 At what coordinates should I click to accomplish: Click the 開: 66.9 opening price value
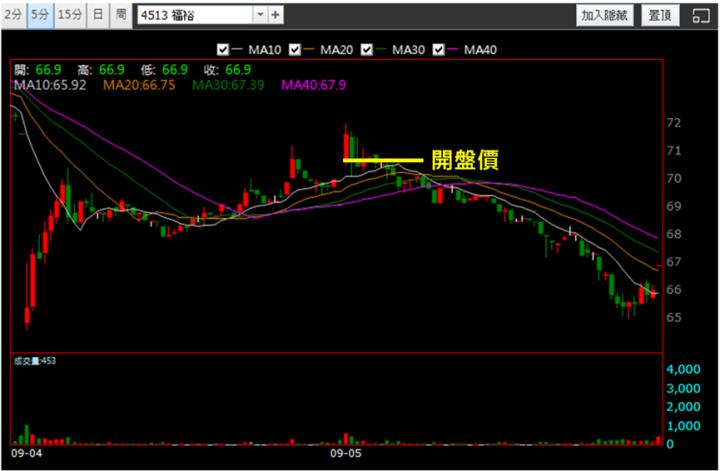38,70
